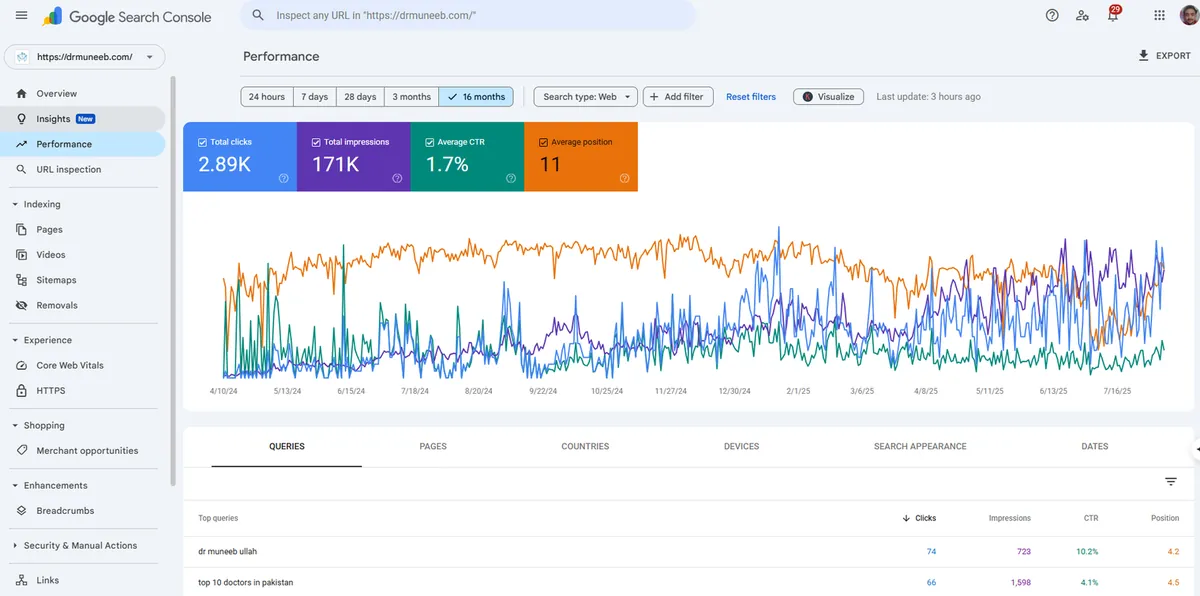Viewport: 1200px width, 596px height.
Task: Switch to the PAGES tab
Action: pyautogui.click(x=433, y=446)
